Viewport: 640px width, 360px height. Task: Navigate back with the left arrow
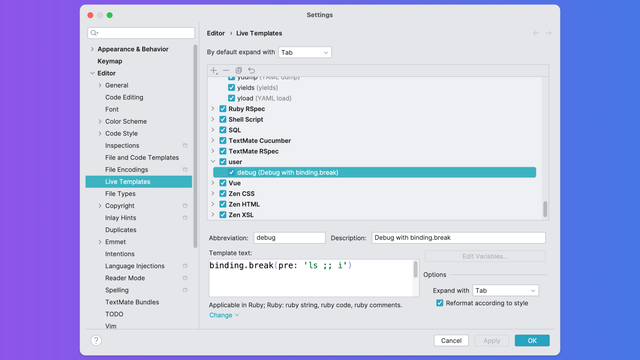[x=536, y=33]
